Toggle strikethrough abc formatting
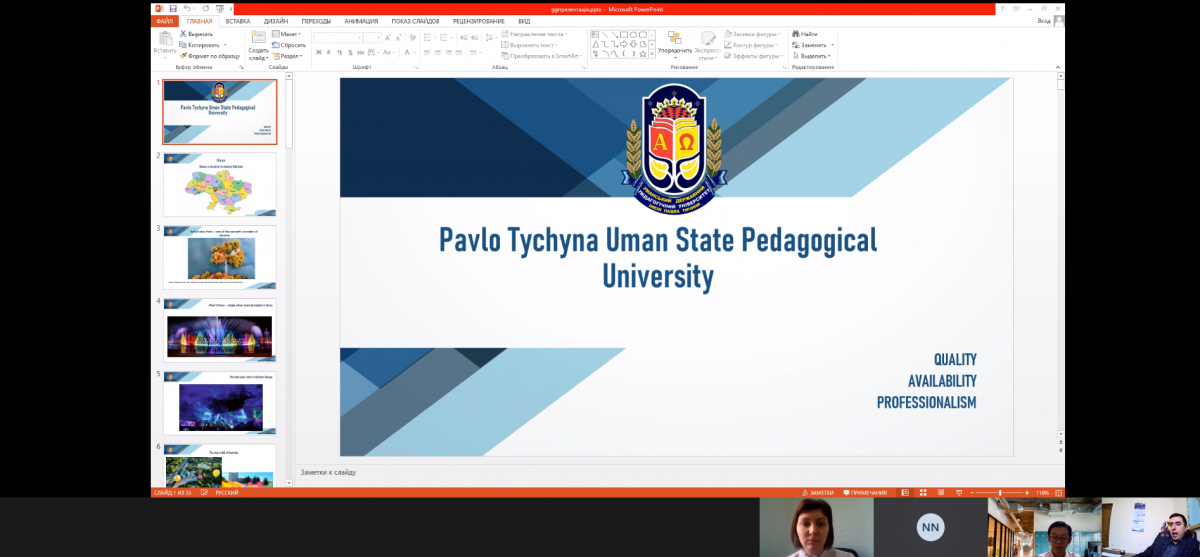Viewport: 1200px width, 557px height. (359, 52)
